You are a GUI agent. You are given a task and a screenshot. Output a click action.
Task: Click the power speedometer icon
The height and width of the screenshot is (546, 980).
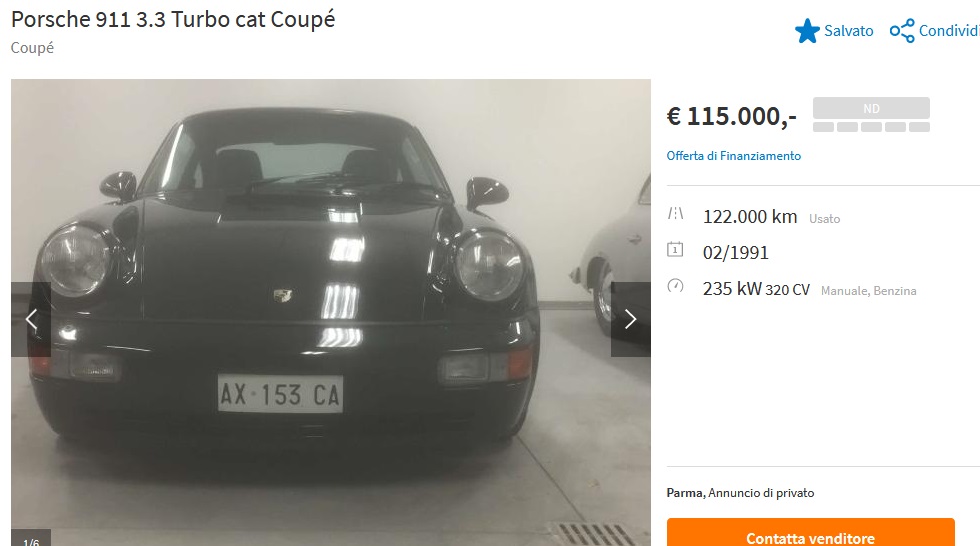(675, 286)
